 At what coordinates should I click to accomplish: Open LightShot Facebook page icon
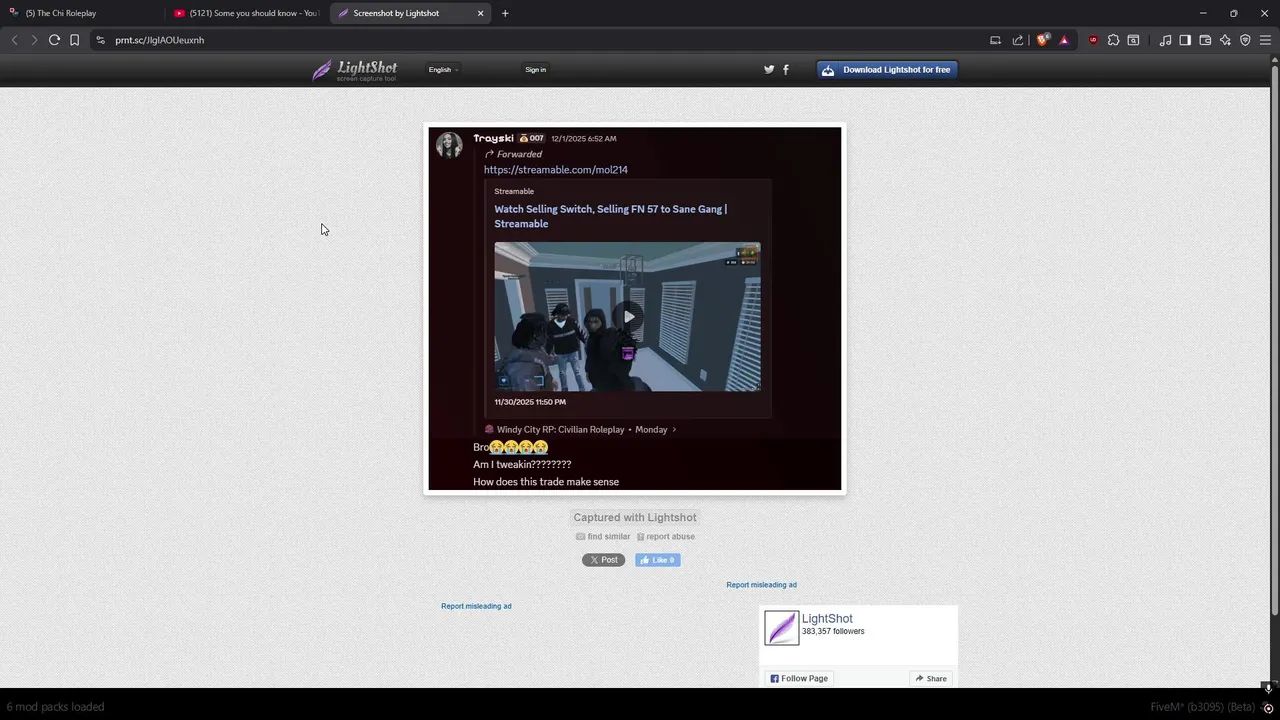pyautogui.click(x=785, y=69)
